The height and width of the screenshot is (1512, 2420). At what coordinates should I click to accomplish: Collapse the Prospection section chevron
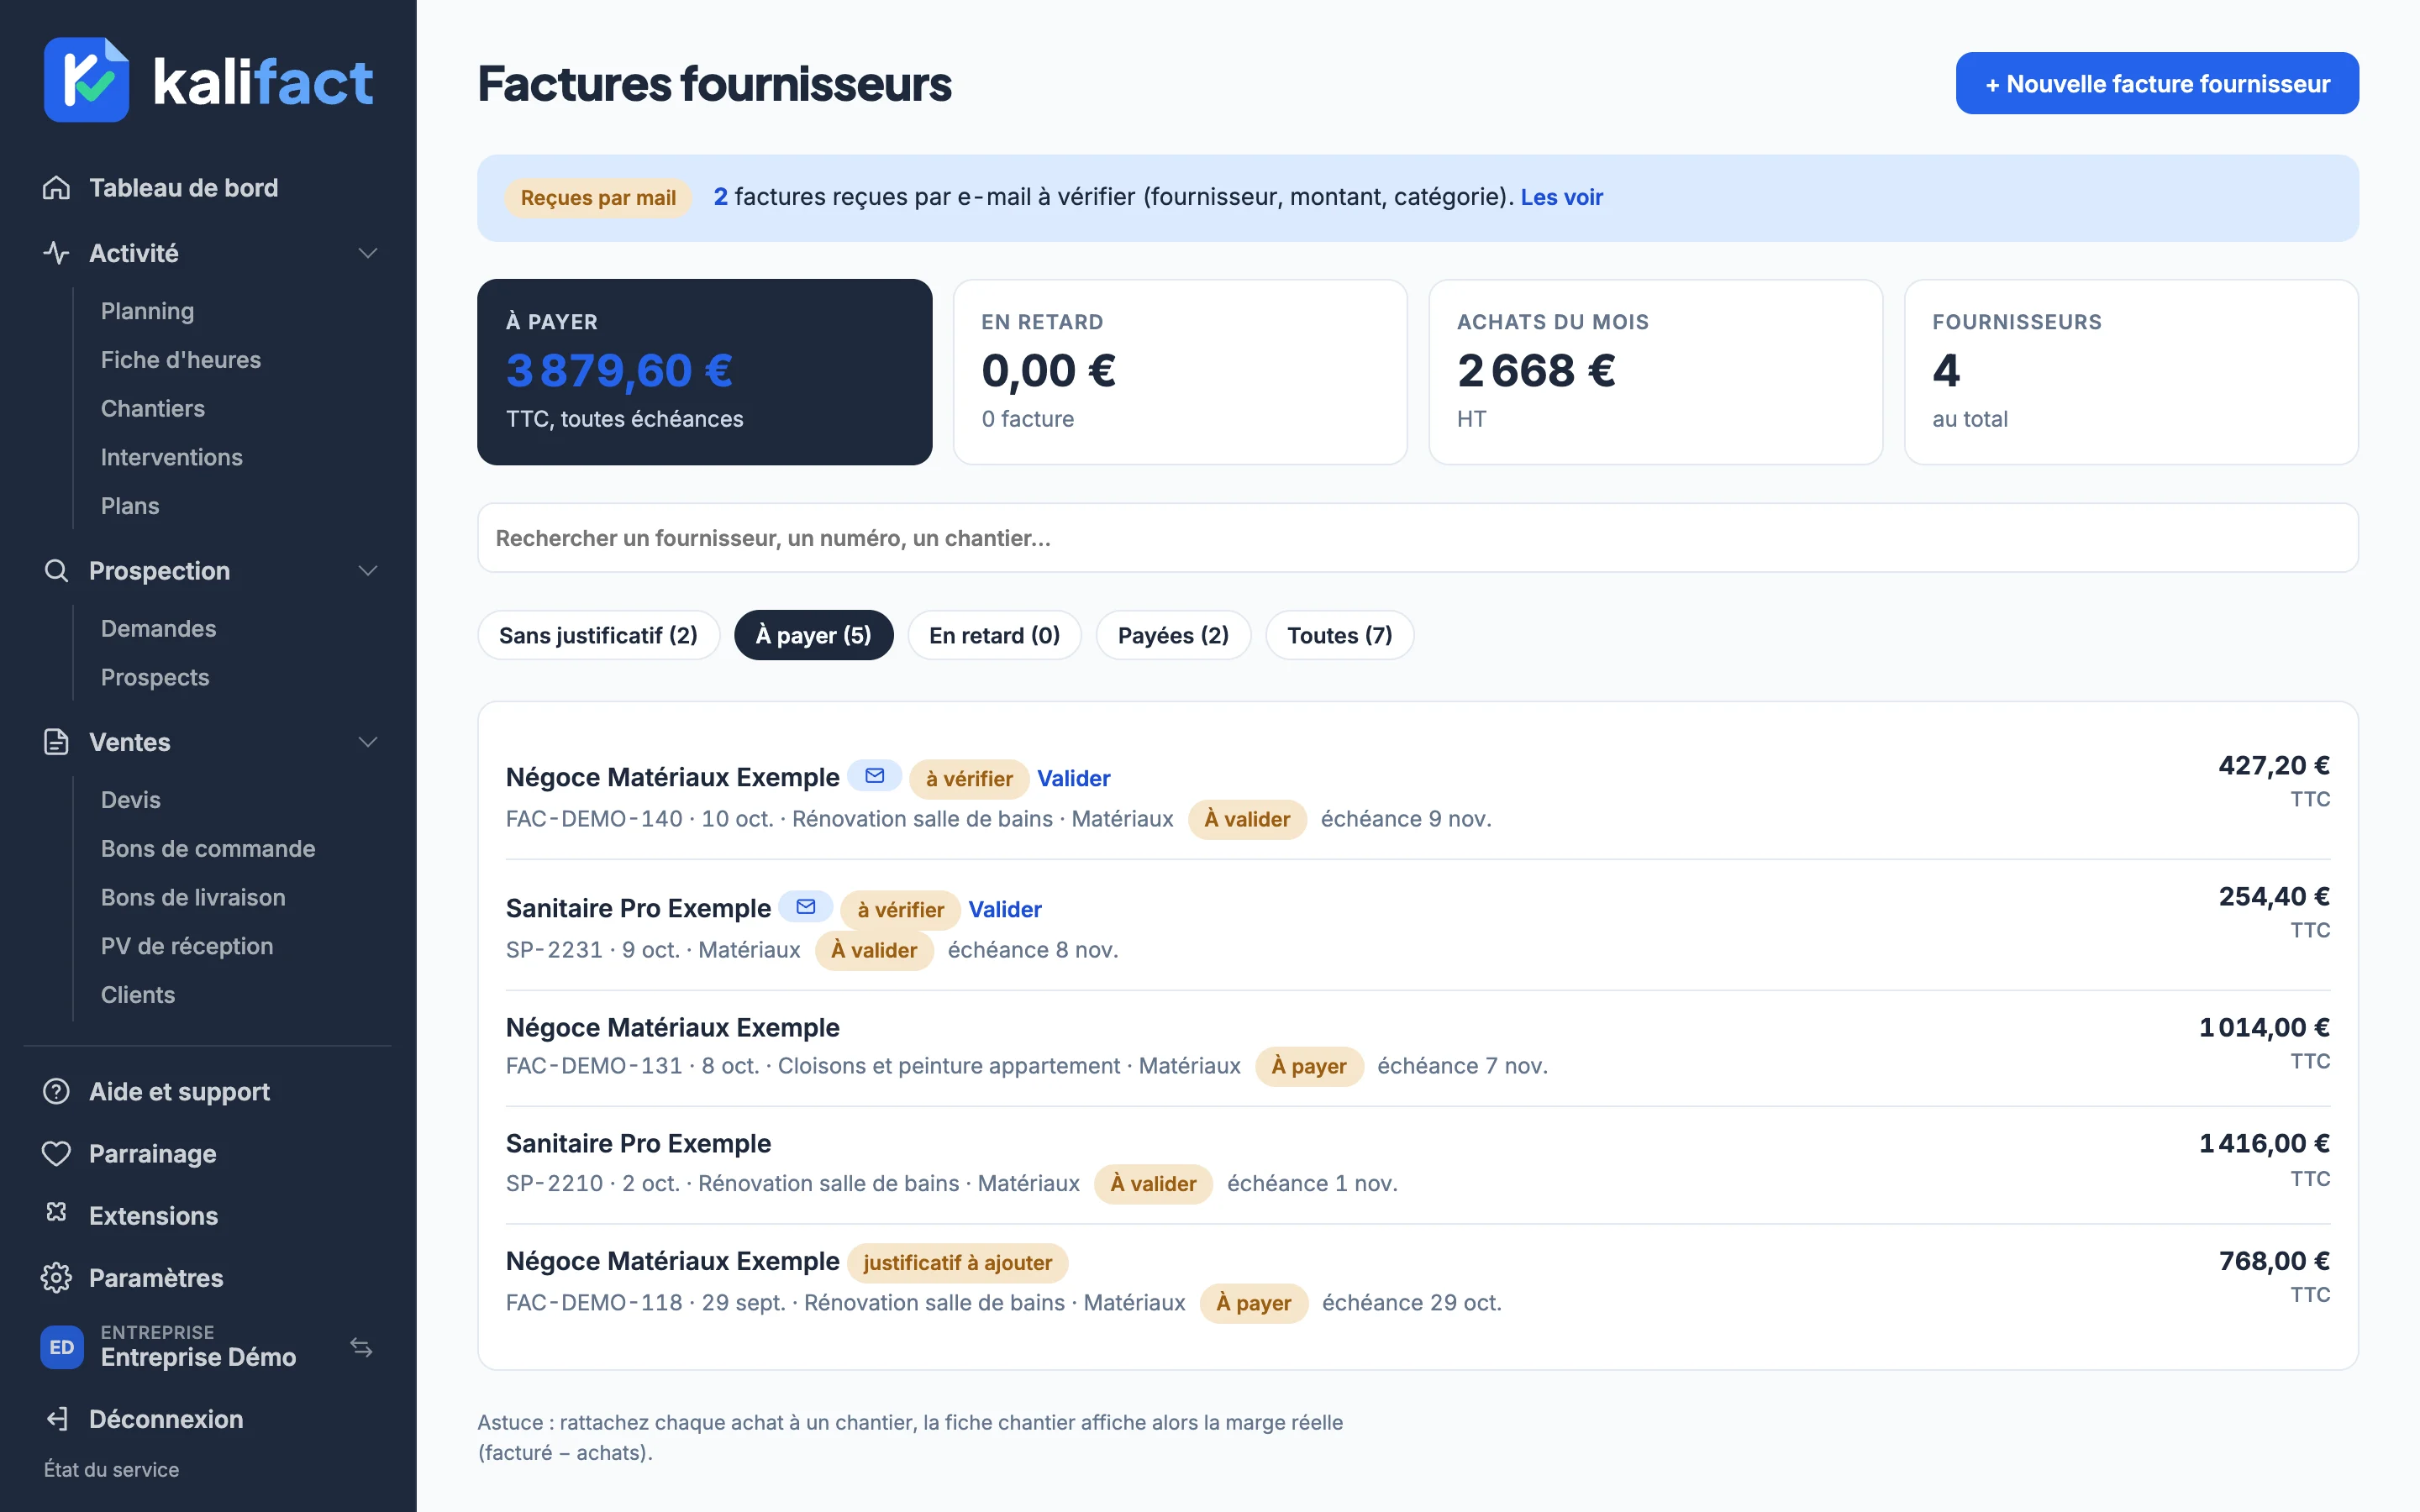pyautogui.click(x=368, y=570)
